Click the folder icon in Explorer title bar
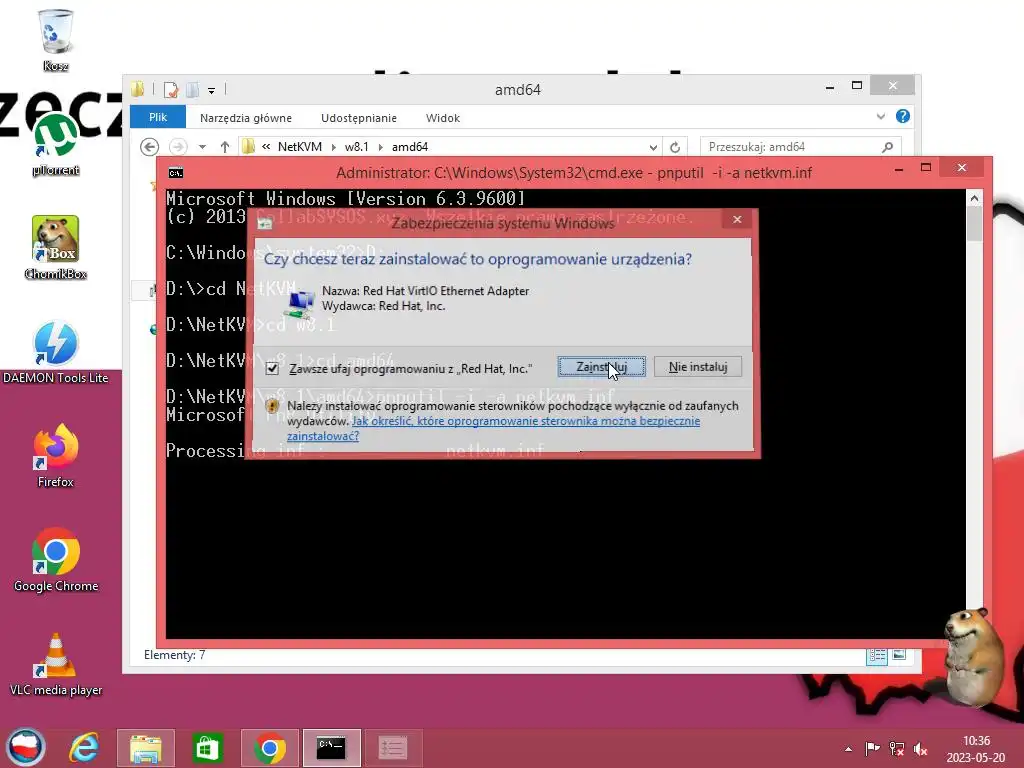 (x=138, y=89)
